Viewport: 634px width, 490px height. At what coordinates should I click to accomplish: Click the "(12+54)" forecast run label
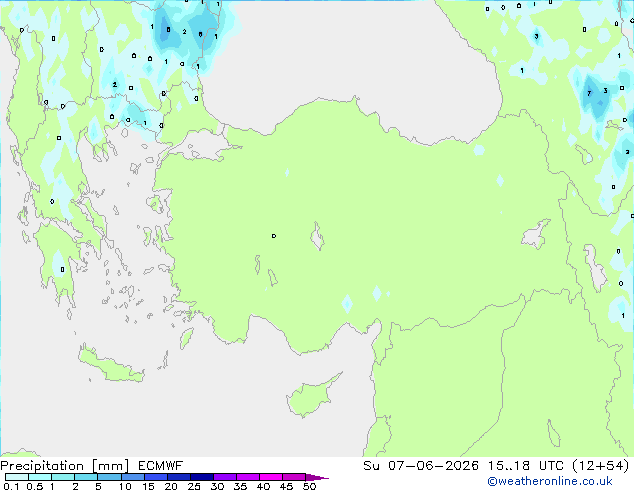point(601,466)
